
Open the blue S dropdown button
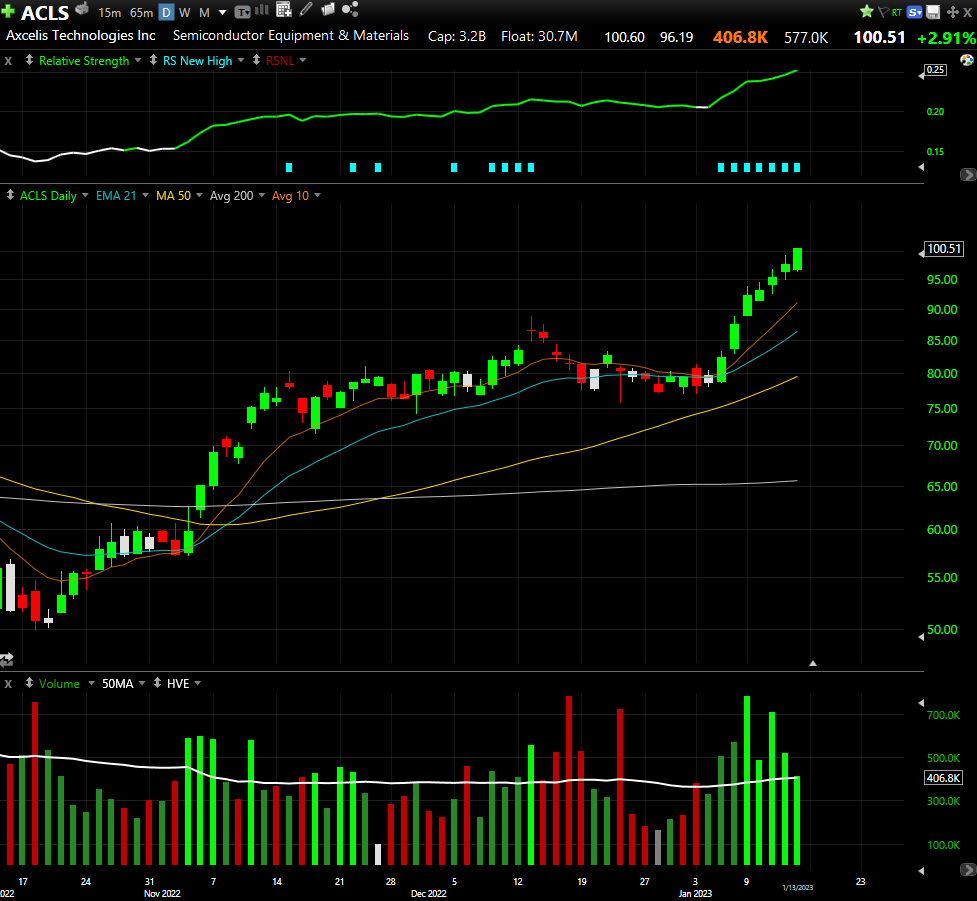click(915, 12)
